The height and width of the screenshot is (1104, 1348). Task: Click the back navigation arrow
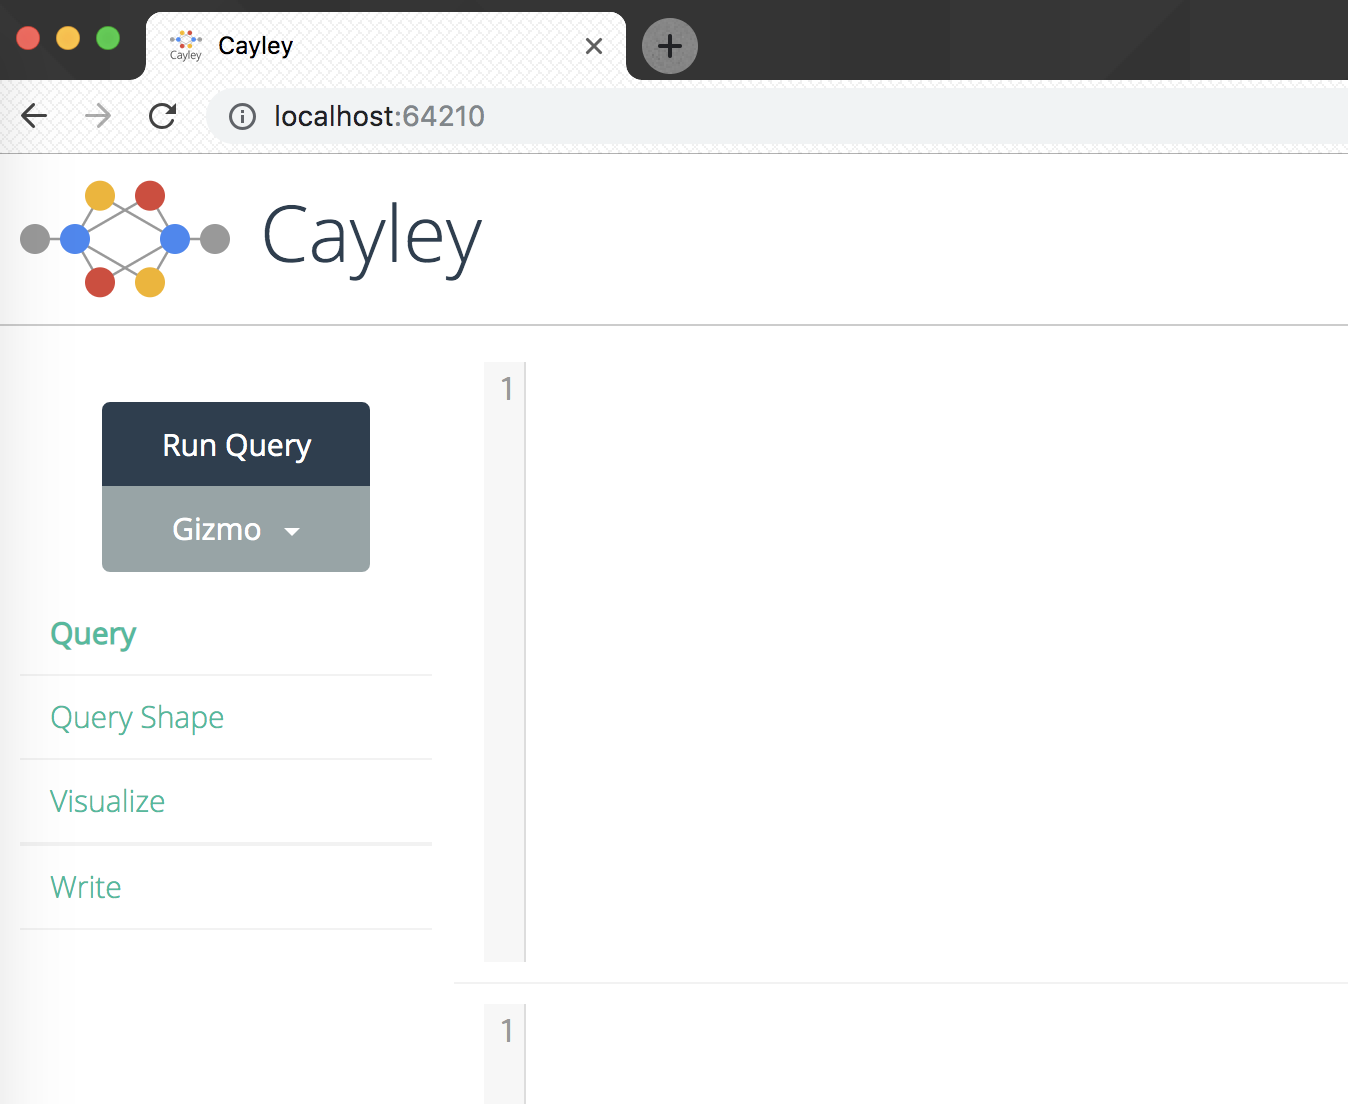pyautogui.click(x=33, y=115)
